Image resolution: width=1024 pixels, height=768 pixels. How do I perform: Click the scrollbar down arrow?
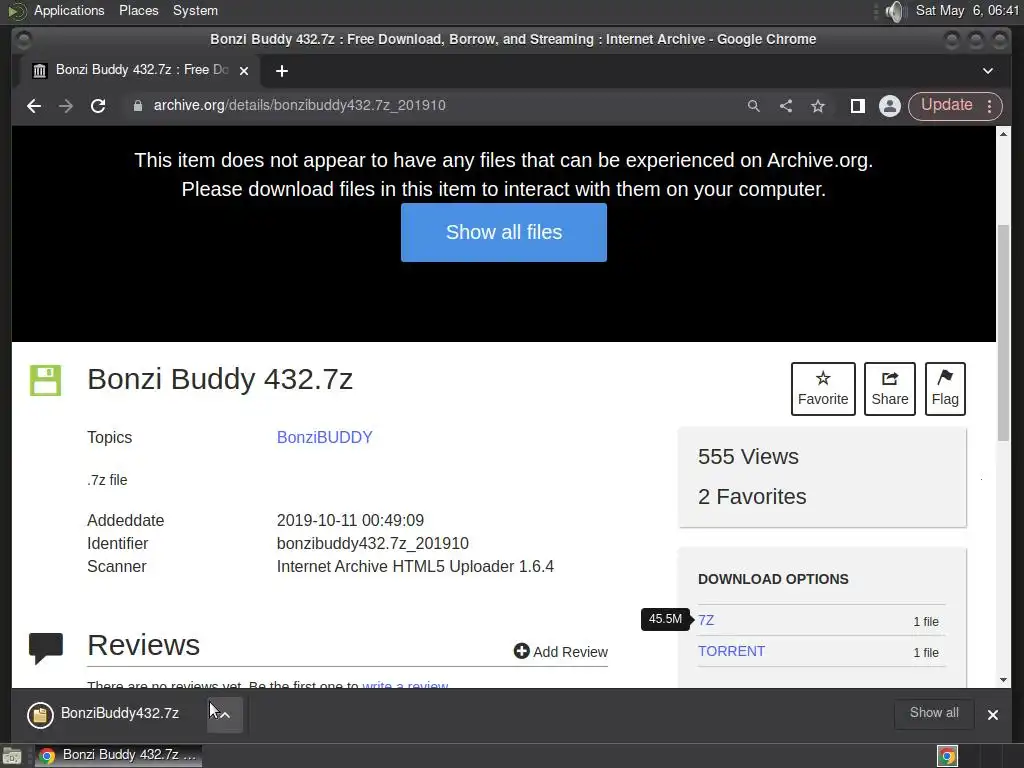pyautogui.click(x=1003, y=680)
